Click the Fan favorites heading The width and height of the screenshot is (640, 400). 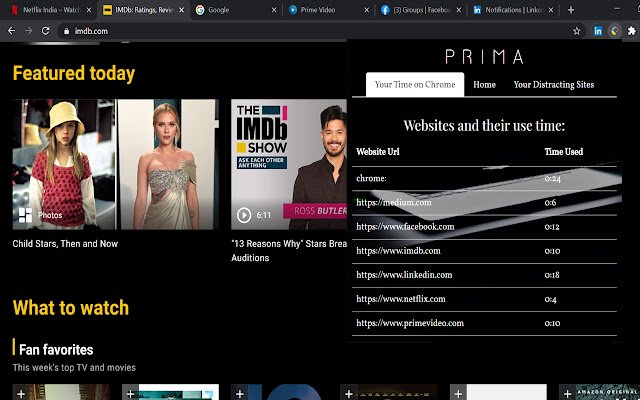tap(56, 350)
